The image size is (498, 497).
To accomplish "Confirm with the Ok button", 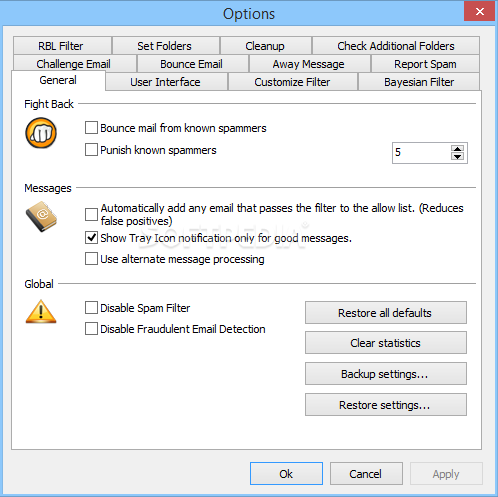I will click(286, 473).
